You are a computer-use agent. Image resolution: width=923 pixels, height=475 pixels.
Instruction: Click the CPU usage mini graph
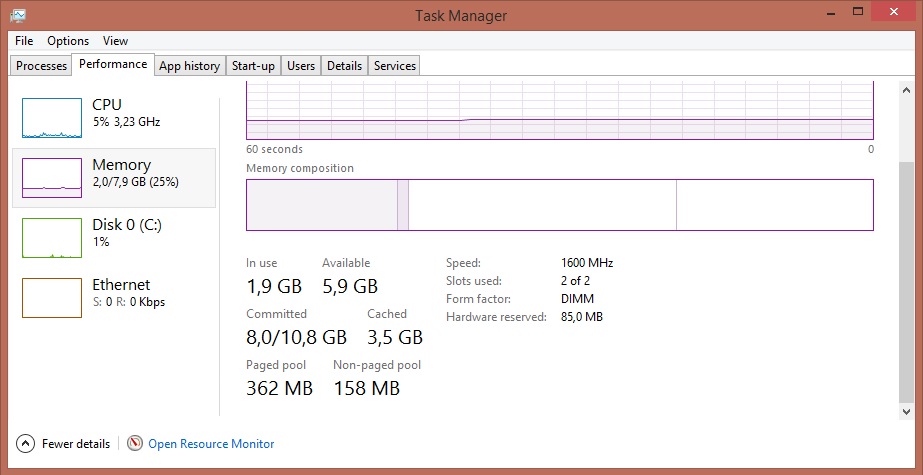52,118
